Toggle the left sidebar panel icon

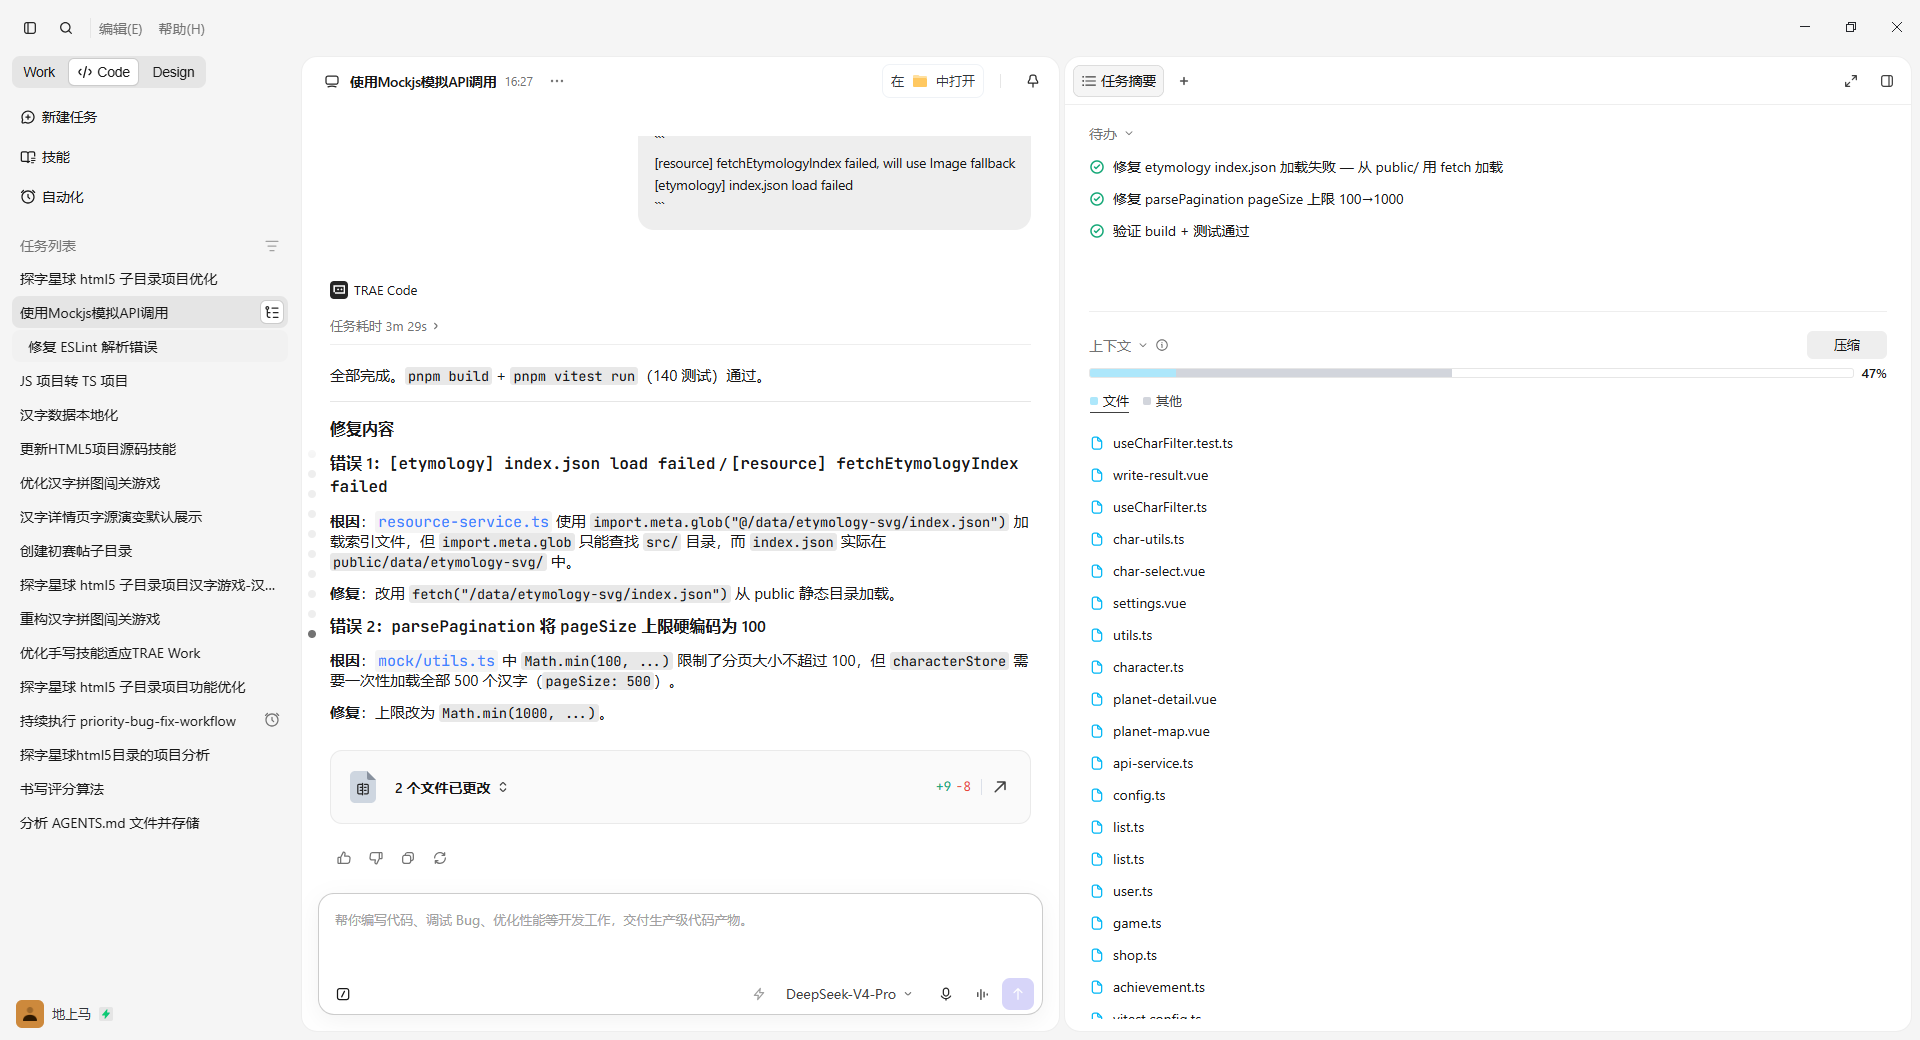(x=30, y=28)
